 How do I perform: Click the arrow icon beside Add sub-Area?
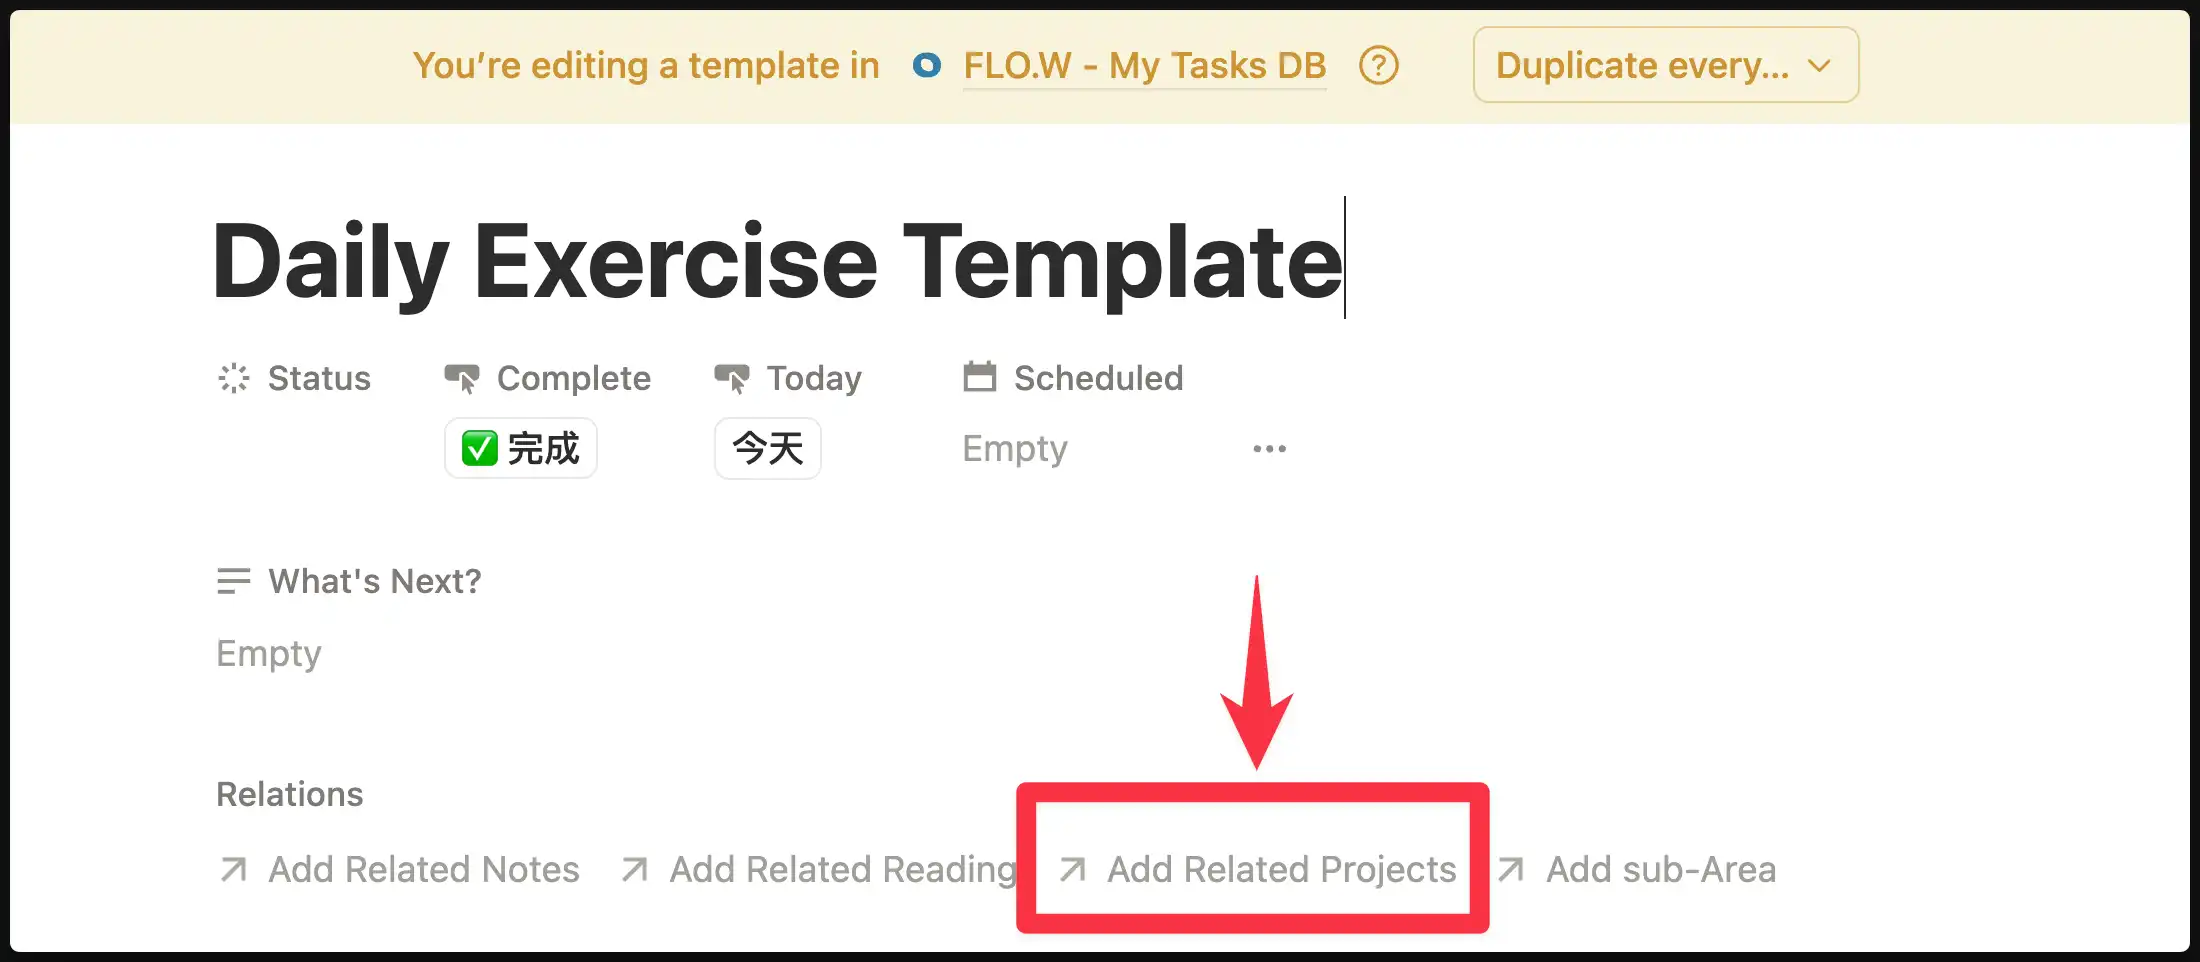(1511, 870)
